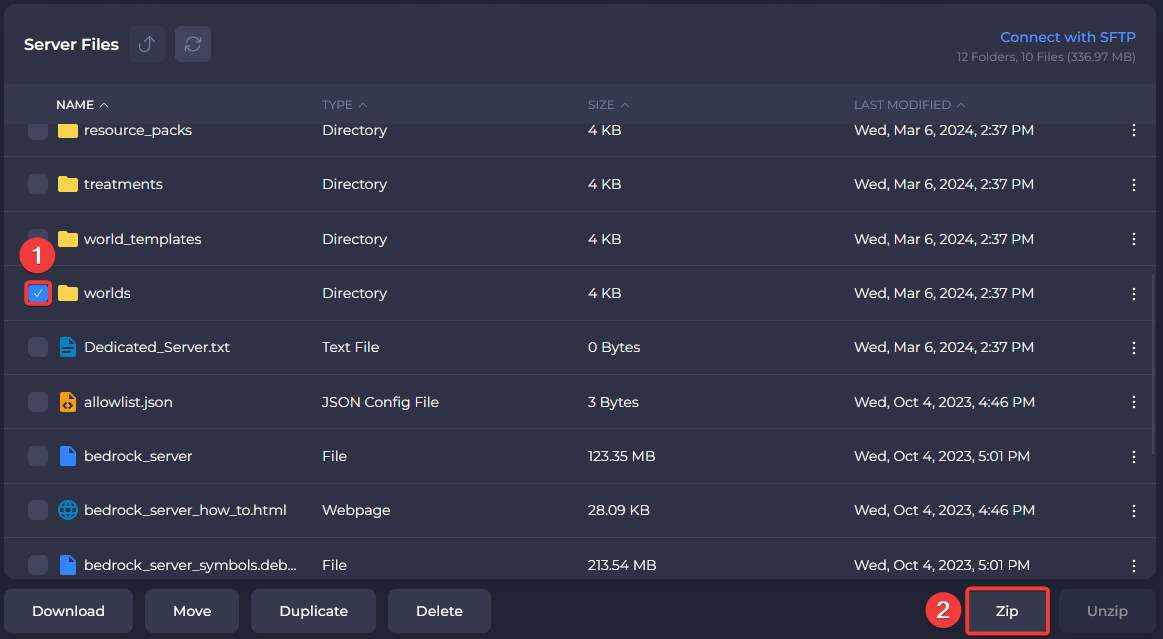The width and height of the screenshot is (1163, 639).
Task: Open more options for Dedicated_Server.txt
Action: coord(1133,347)
